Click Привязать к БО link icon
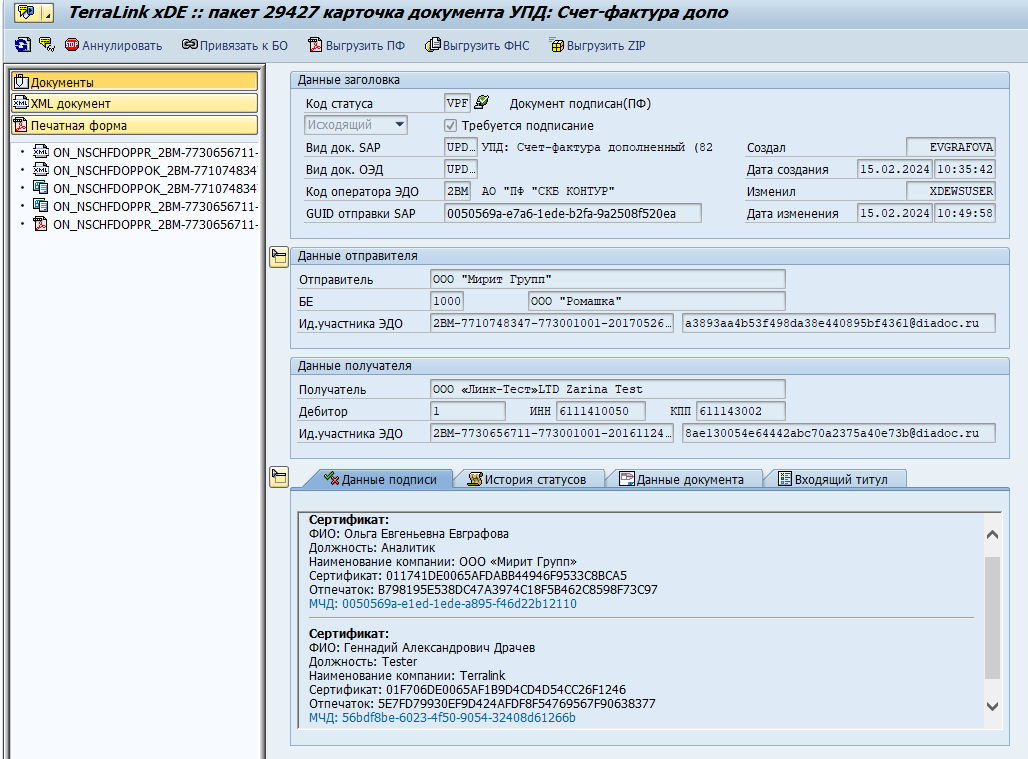This screenshot has height=759, width=1028. 234,45
